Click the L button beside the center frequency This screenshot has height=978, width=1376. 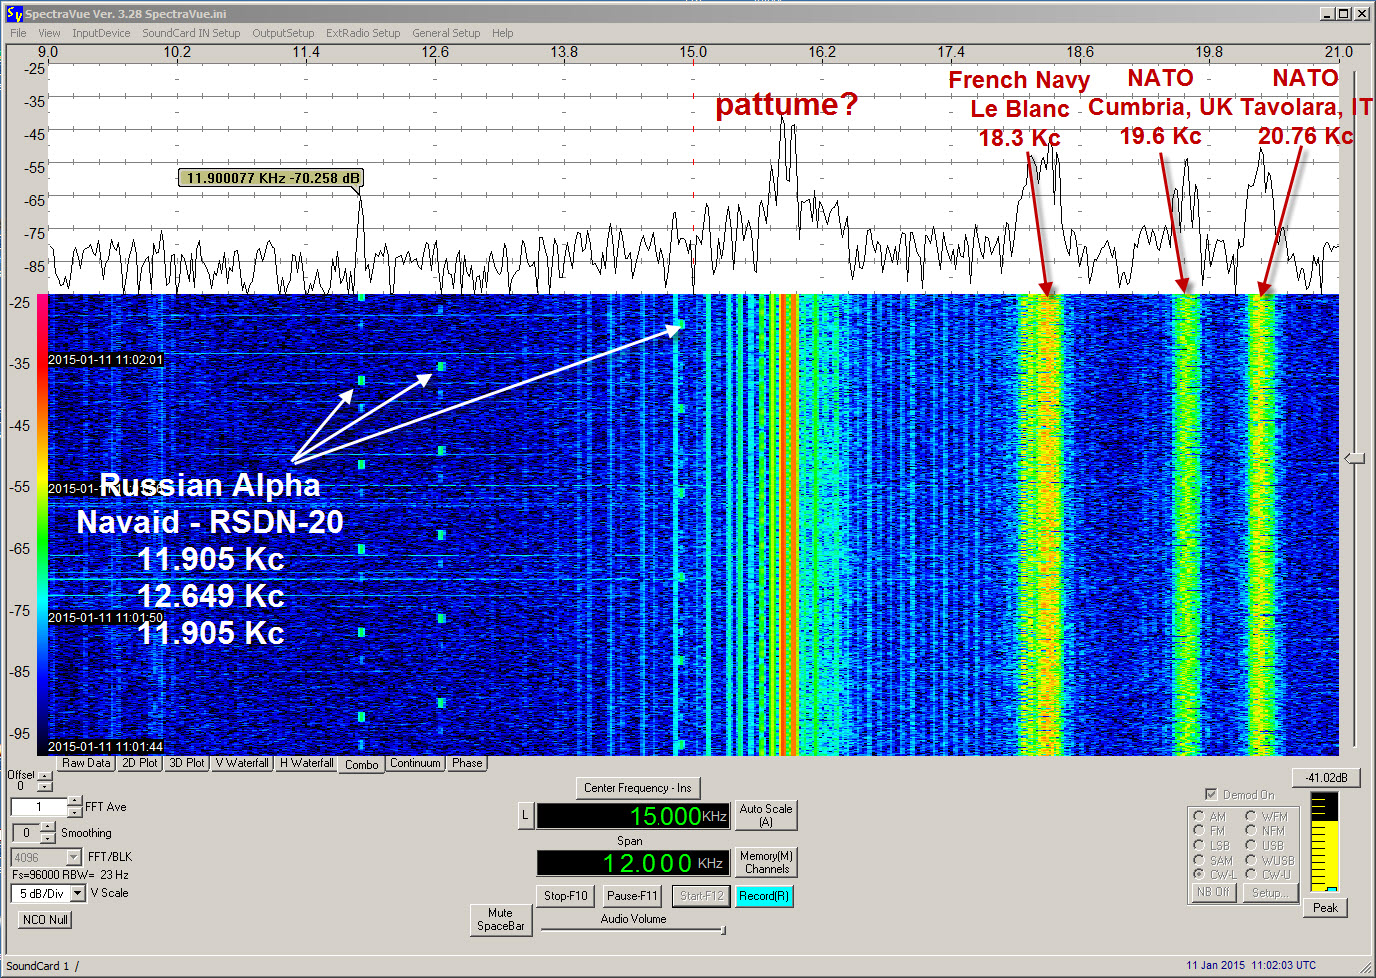pyautogui.click(x=525, y=816)
